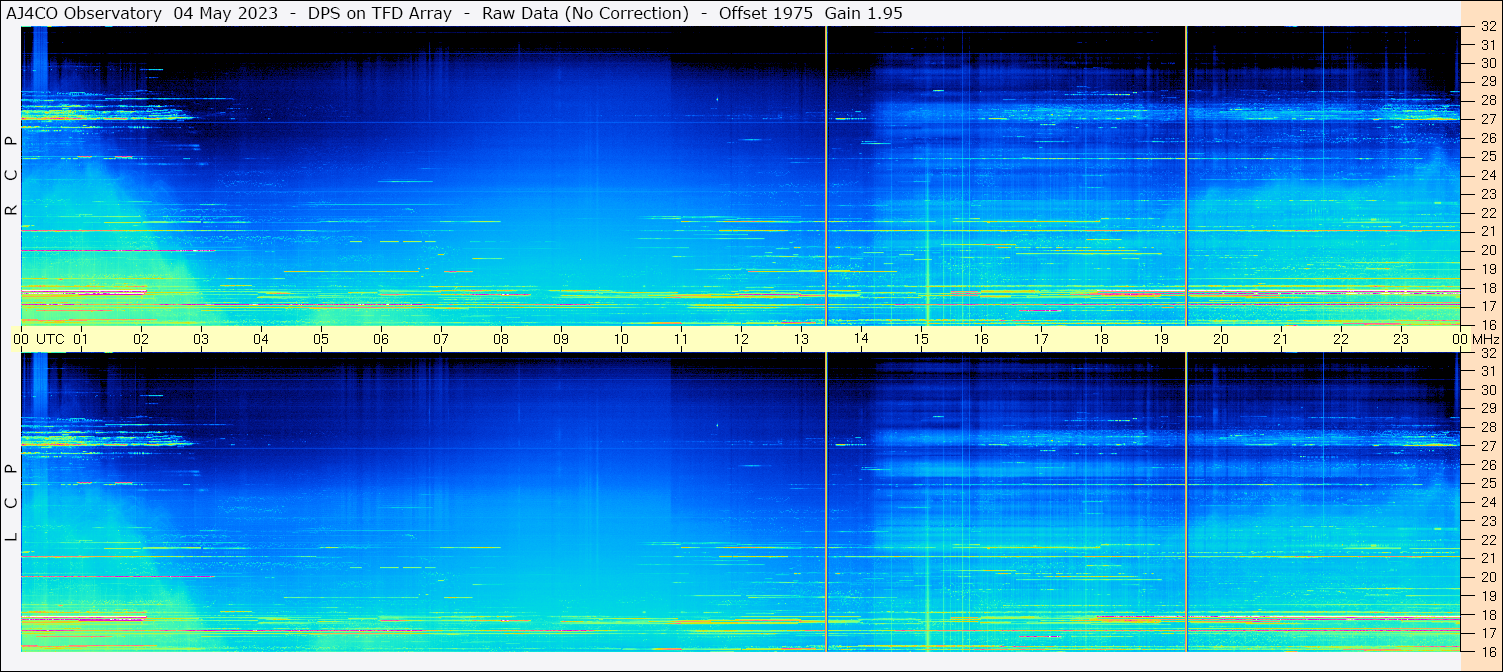The height and width of the screenshot is (672, 1503).
Task: Select hour "21" on the UTC axis
Action: coord(1281,339)
